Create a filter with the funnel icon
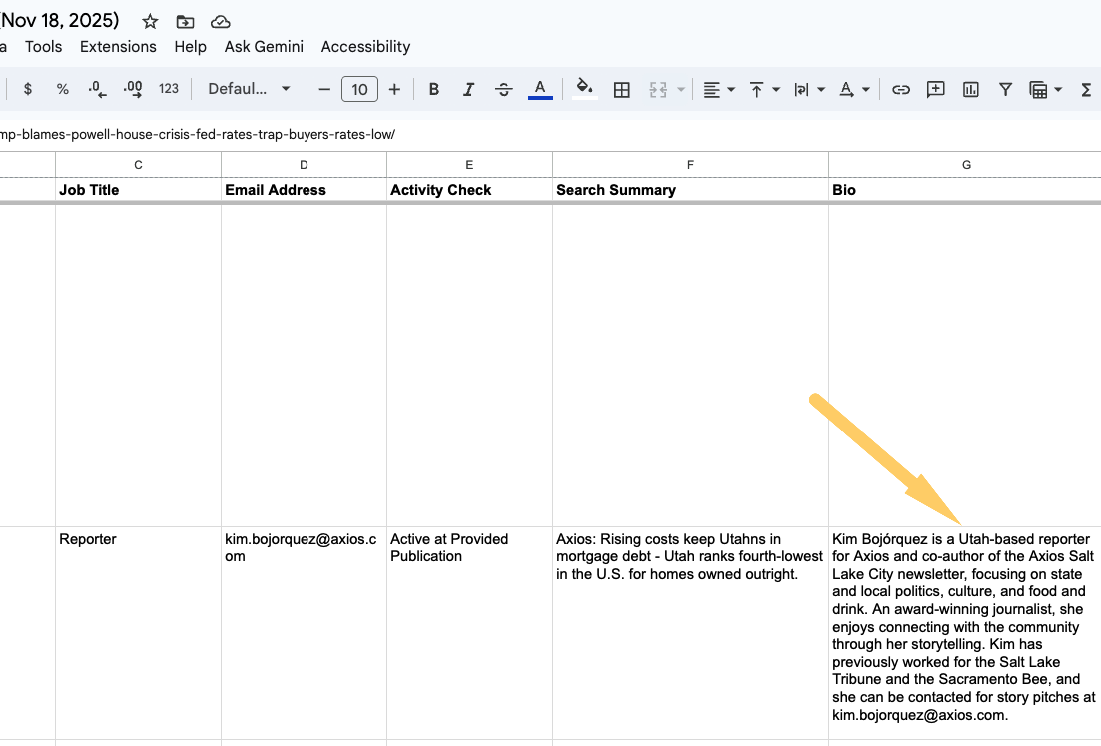The width and height of the screenshot is (1101, 746). pos(1006,90)
